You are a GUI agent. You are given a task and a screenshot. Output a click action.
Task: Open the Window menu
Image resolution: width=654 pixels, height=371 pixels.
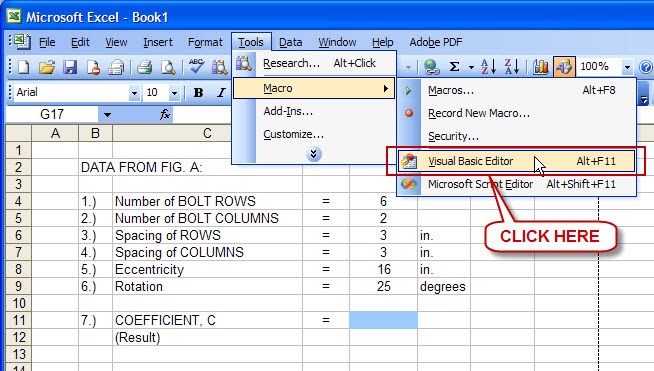[x=337, y=42]
